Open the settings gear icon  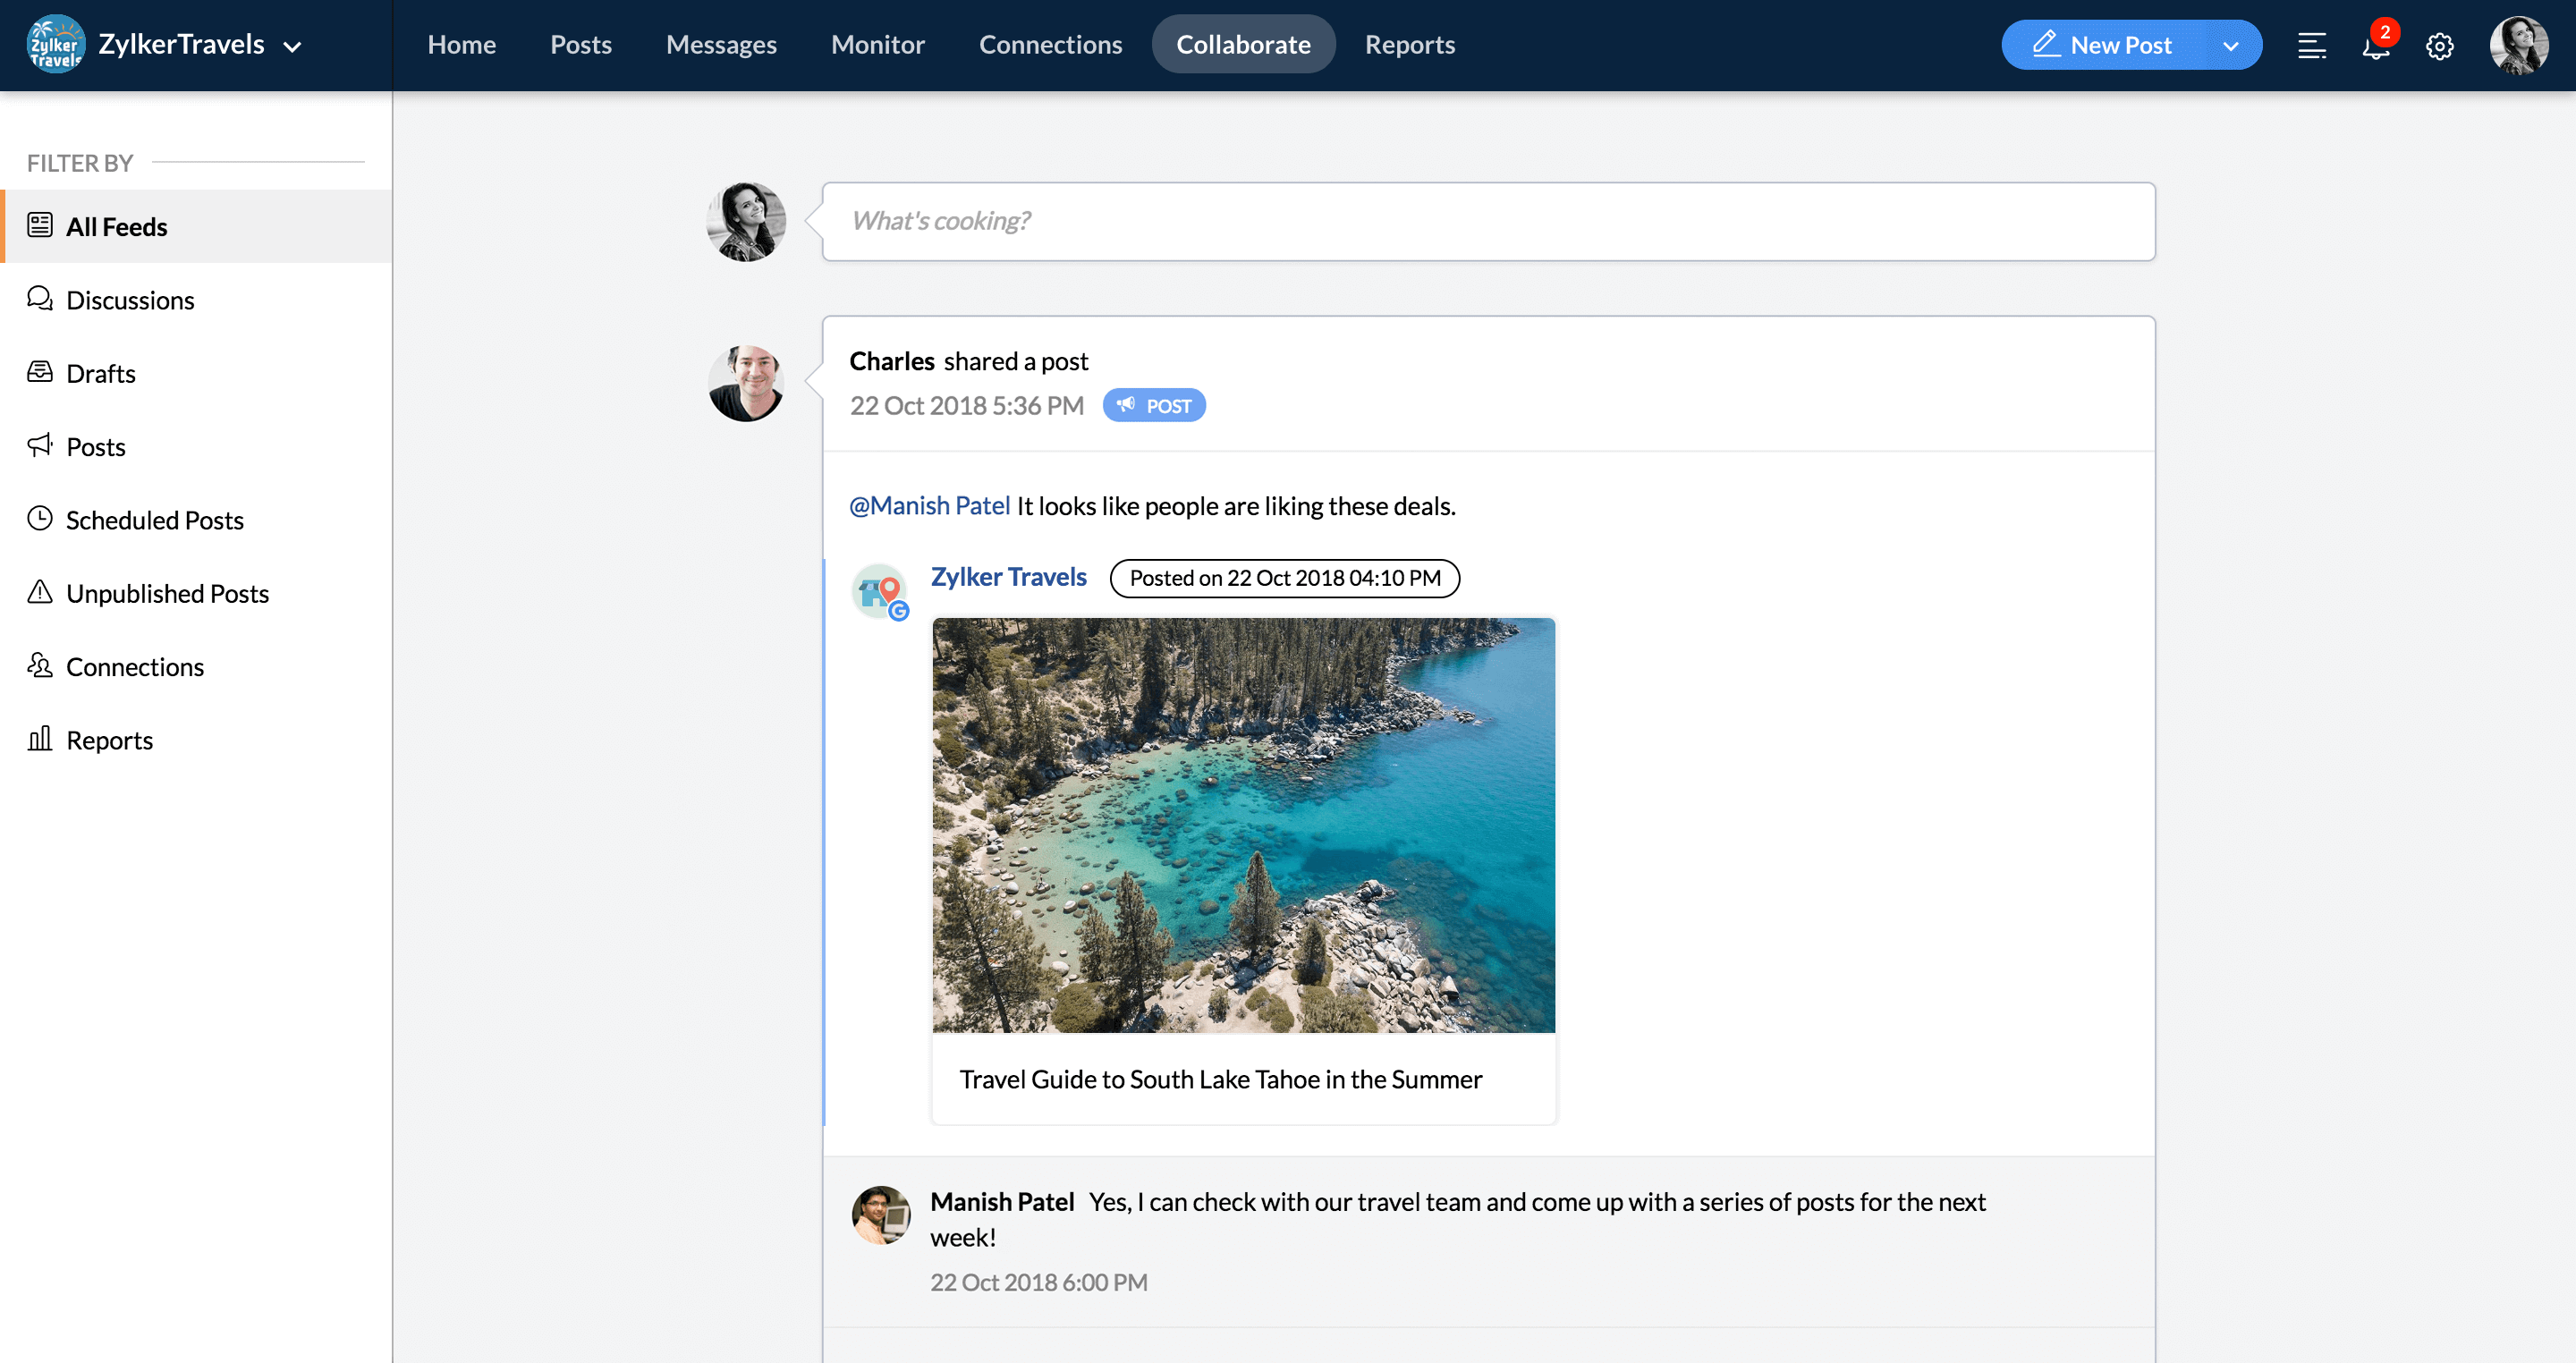[2439, 46]
